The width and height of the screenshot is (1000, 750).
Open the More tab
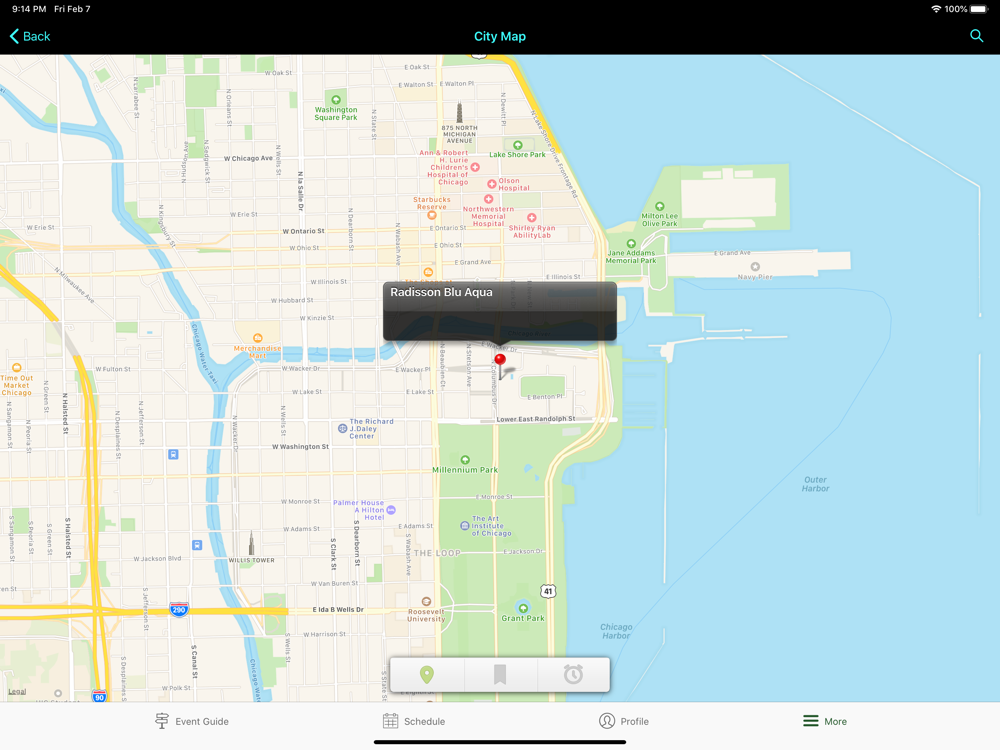[825, 721]
